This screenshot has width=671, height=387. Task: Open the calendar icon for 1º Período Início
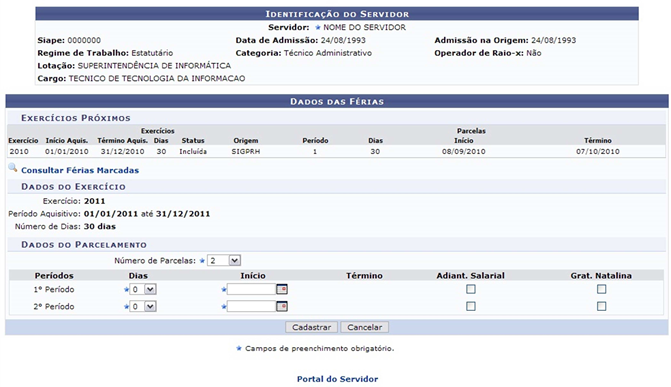282,289
